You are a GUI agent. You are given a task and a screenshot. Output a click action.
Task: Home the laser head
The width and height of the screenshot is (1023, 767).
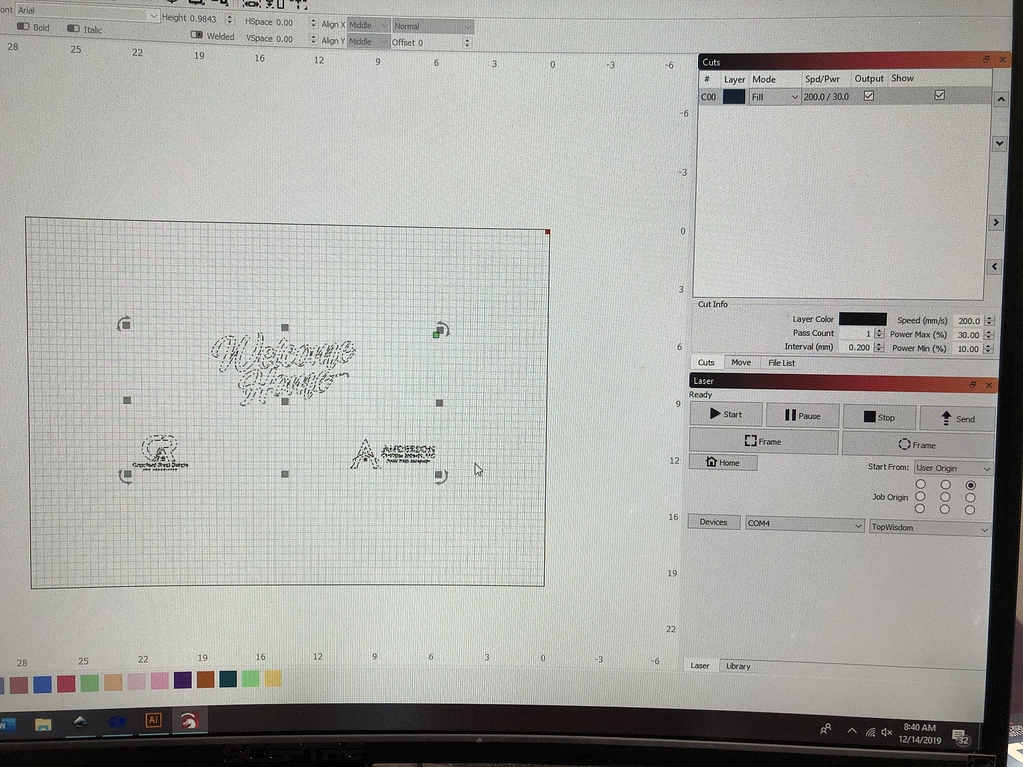(x=723, y=462)
